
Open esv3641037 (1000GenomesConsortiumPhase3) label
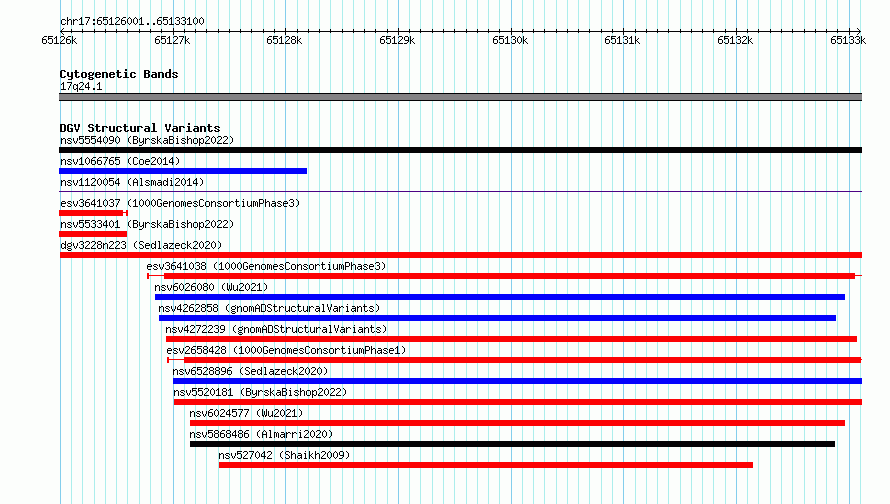click(x=180, y=203)
